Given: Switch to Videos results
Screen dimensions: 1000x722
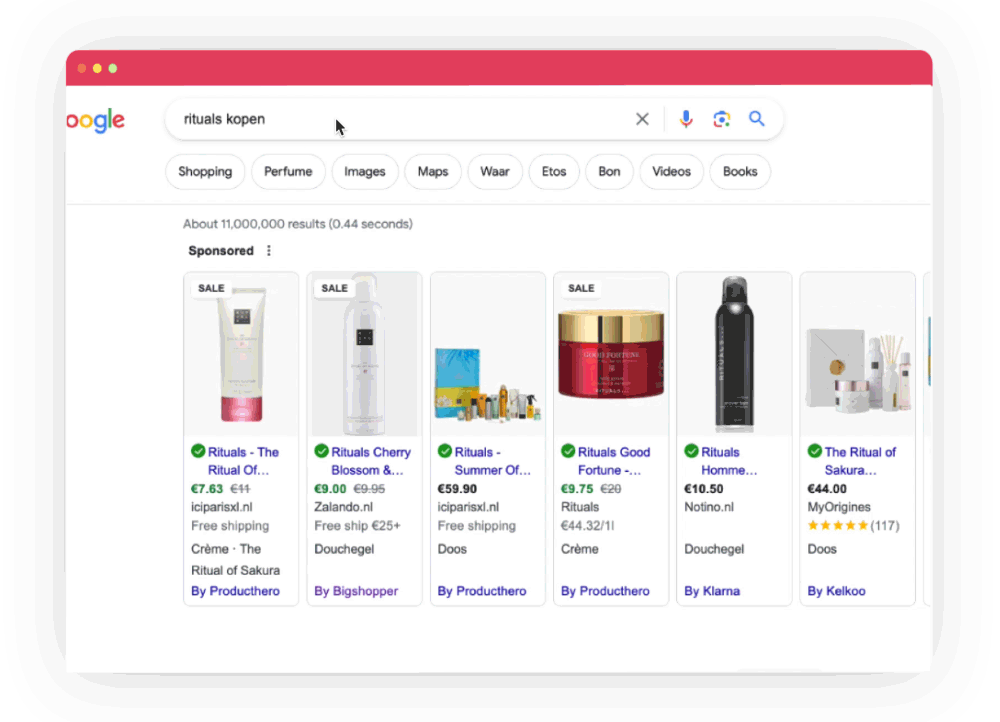Looking at the screenshot, I should pos(672,172).
